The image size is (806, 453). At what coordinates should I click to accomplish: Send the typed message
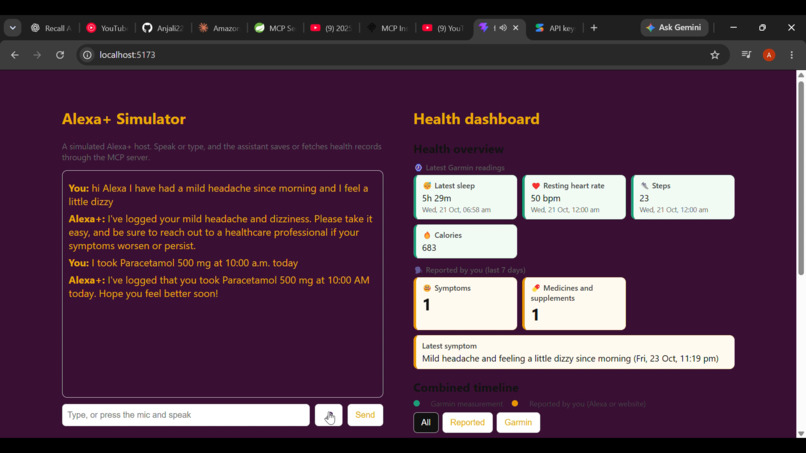(x=365, y=415)
